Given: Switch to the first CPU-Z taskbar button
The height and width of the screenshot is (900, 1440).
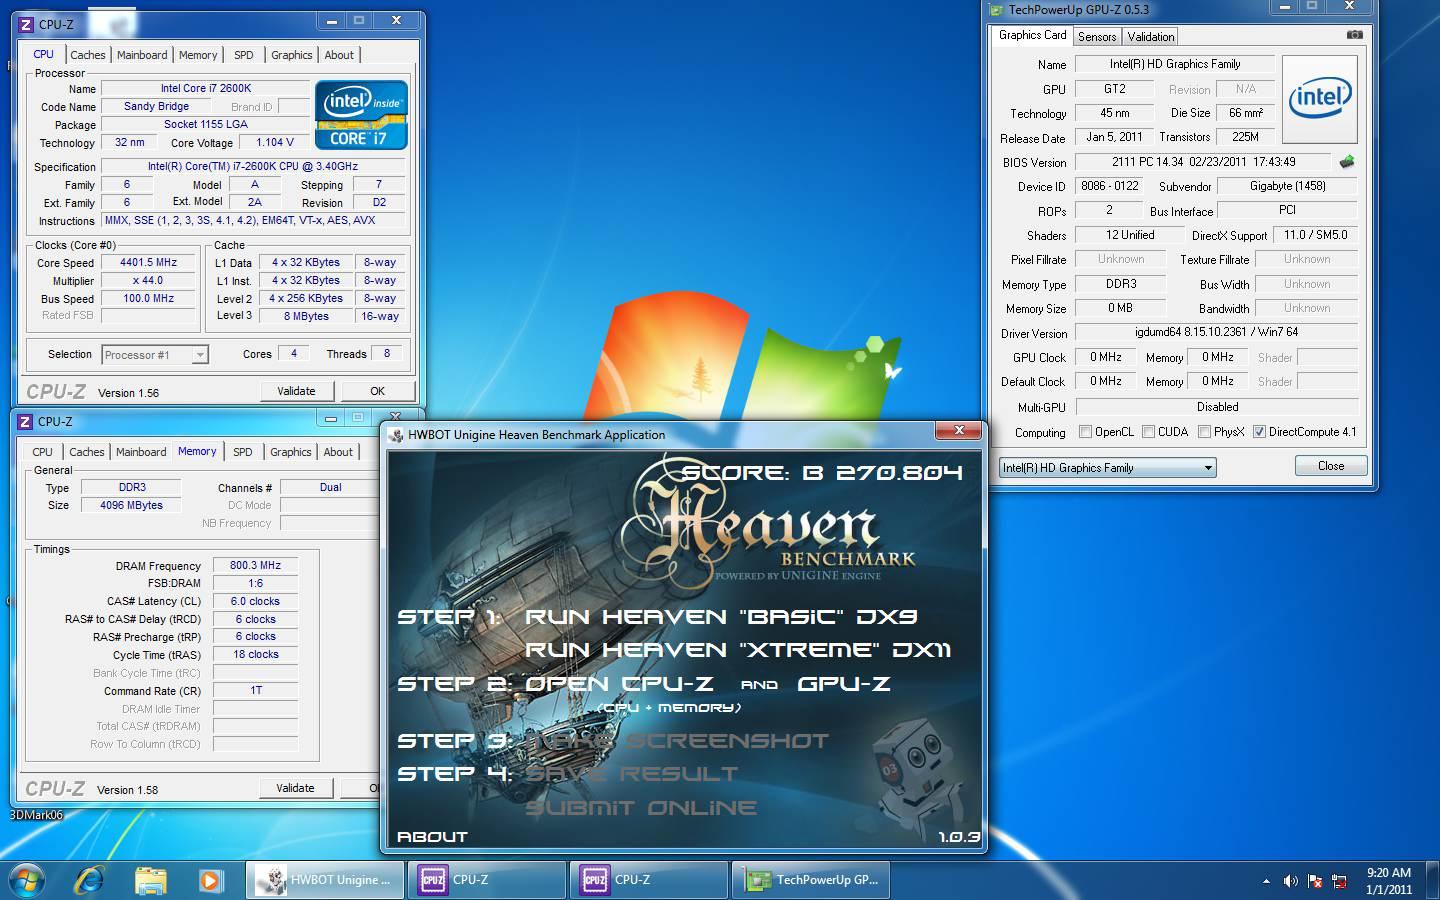Looking at the screenshot, I should pyautogui.click(x=487, y=880).
